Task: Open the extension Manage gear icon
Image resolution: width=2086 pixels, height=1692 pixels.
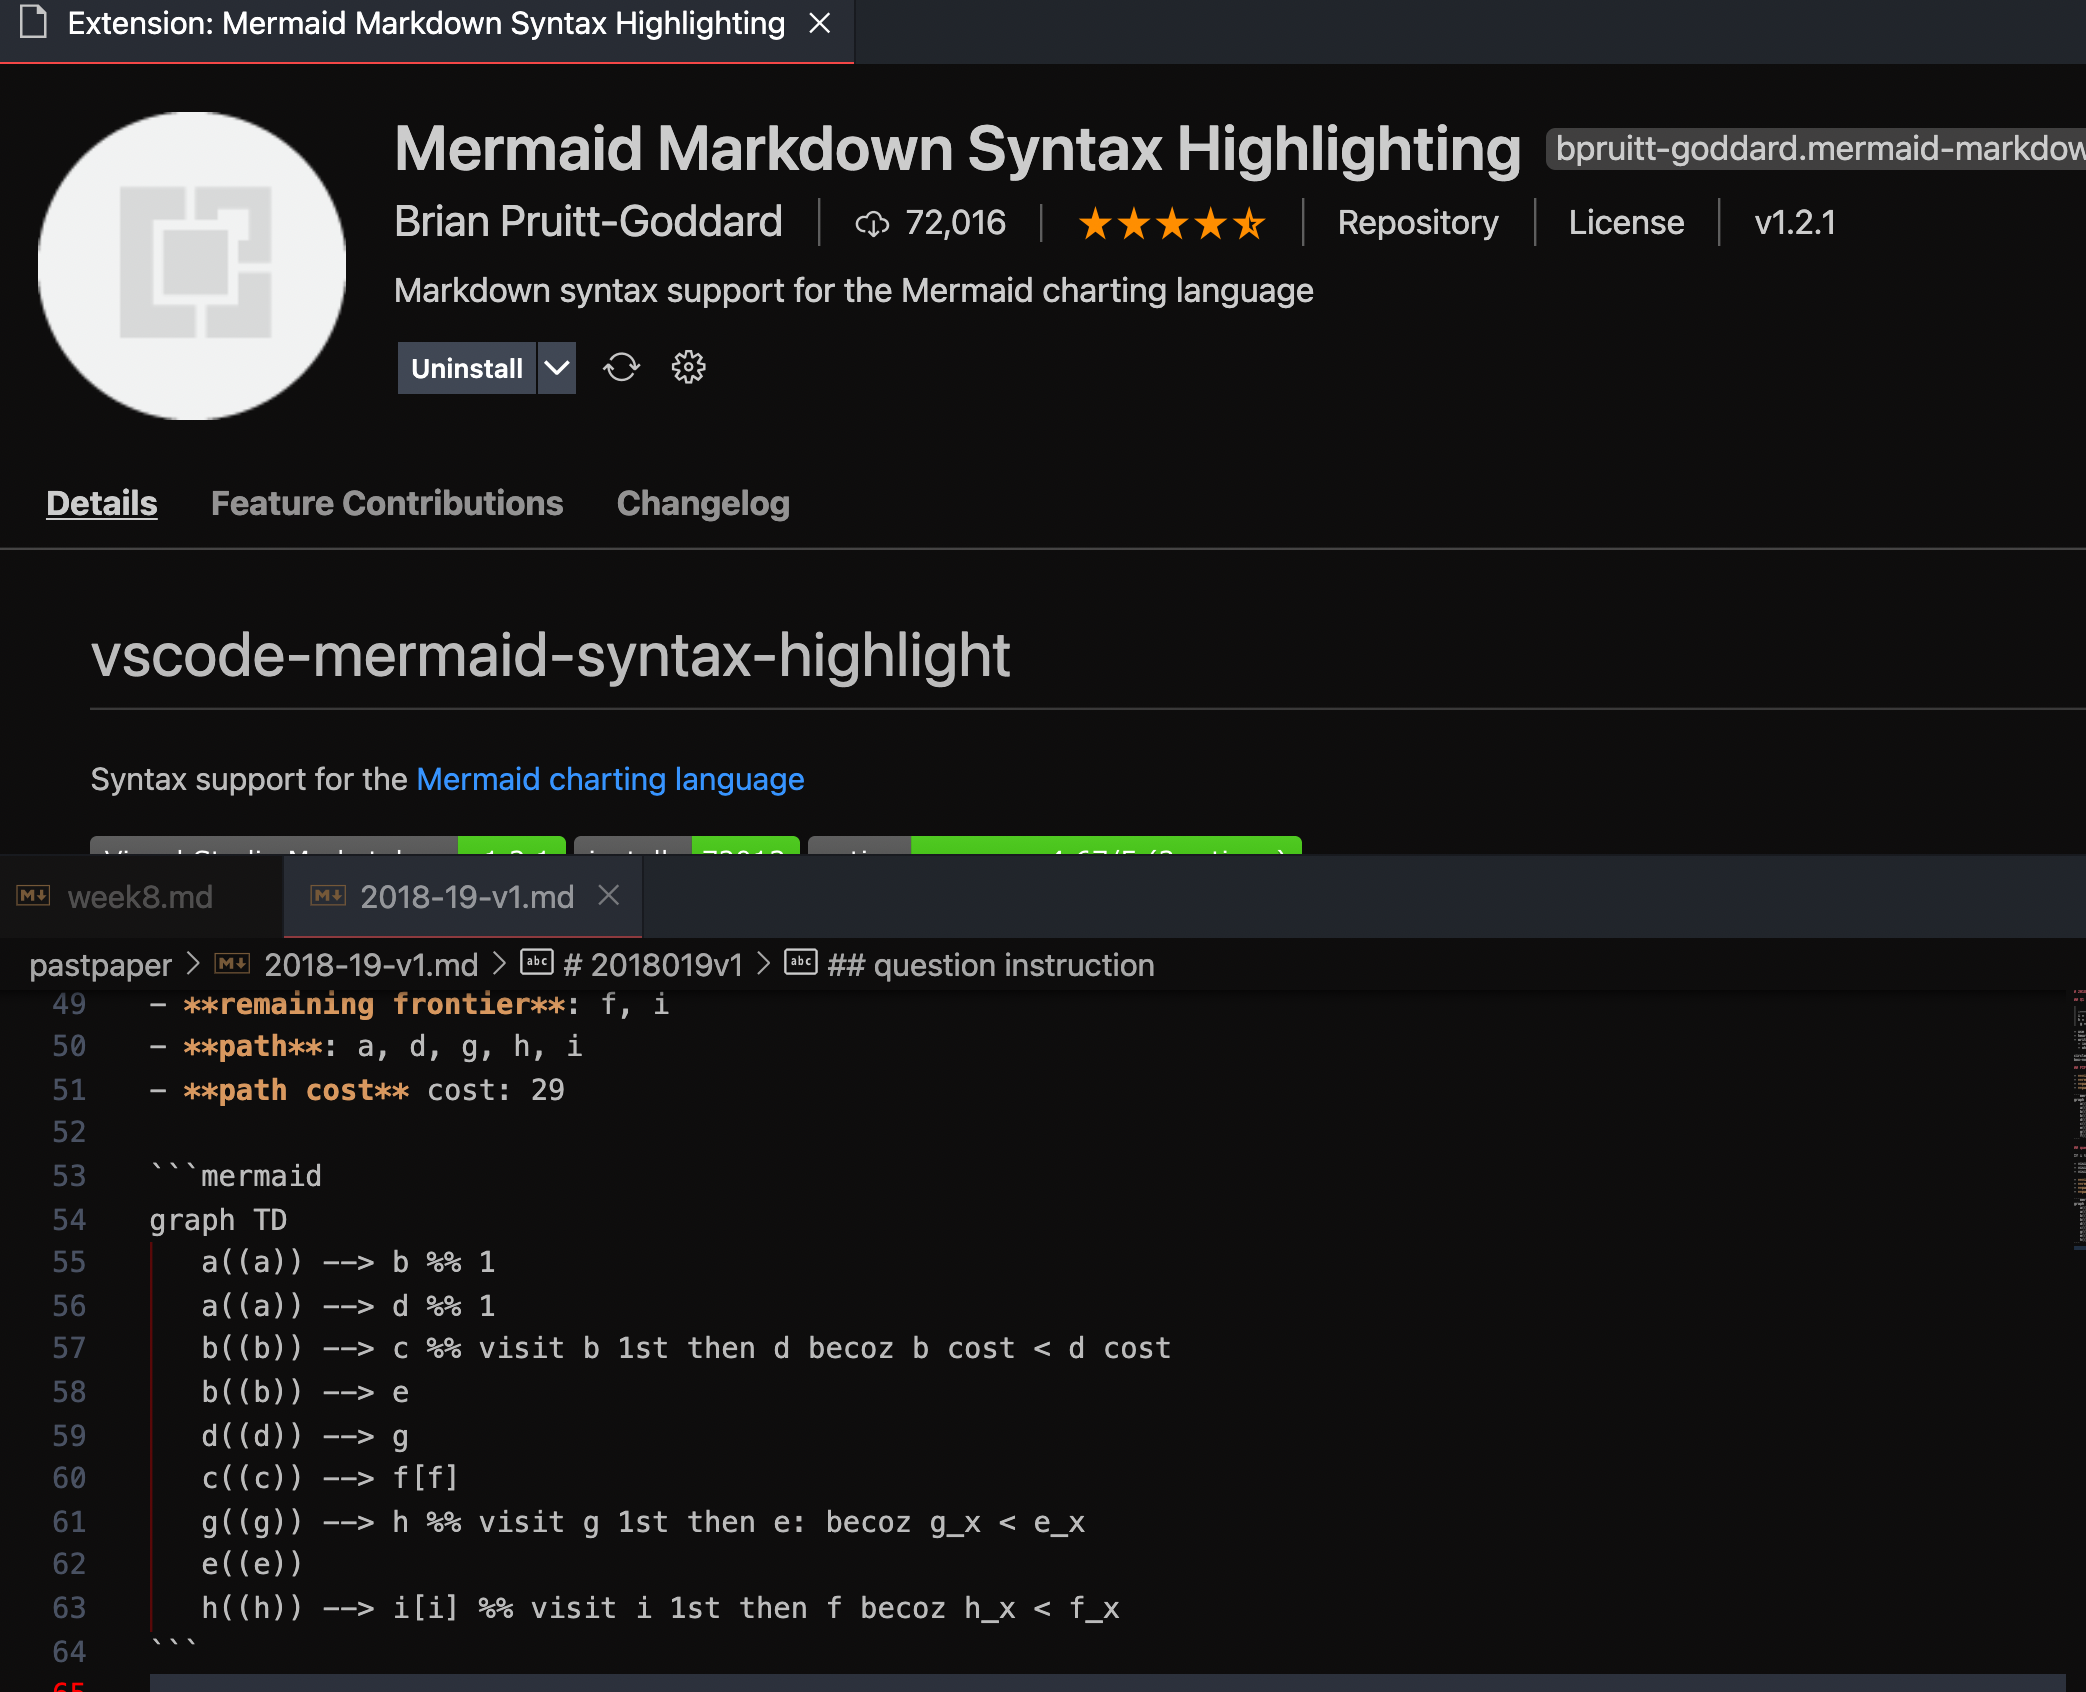Action: point(687,367)
